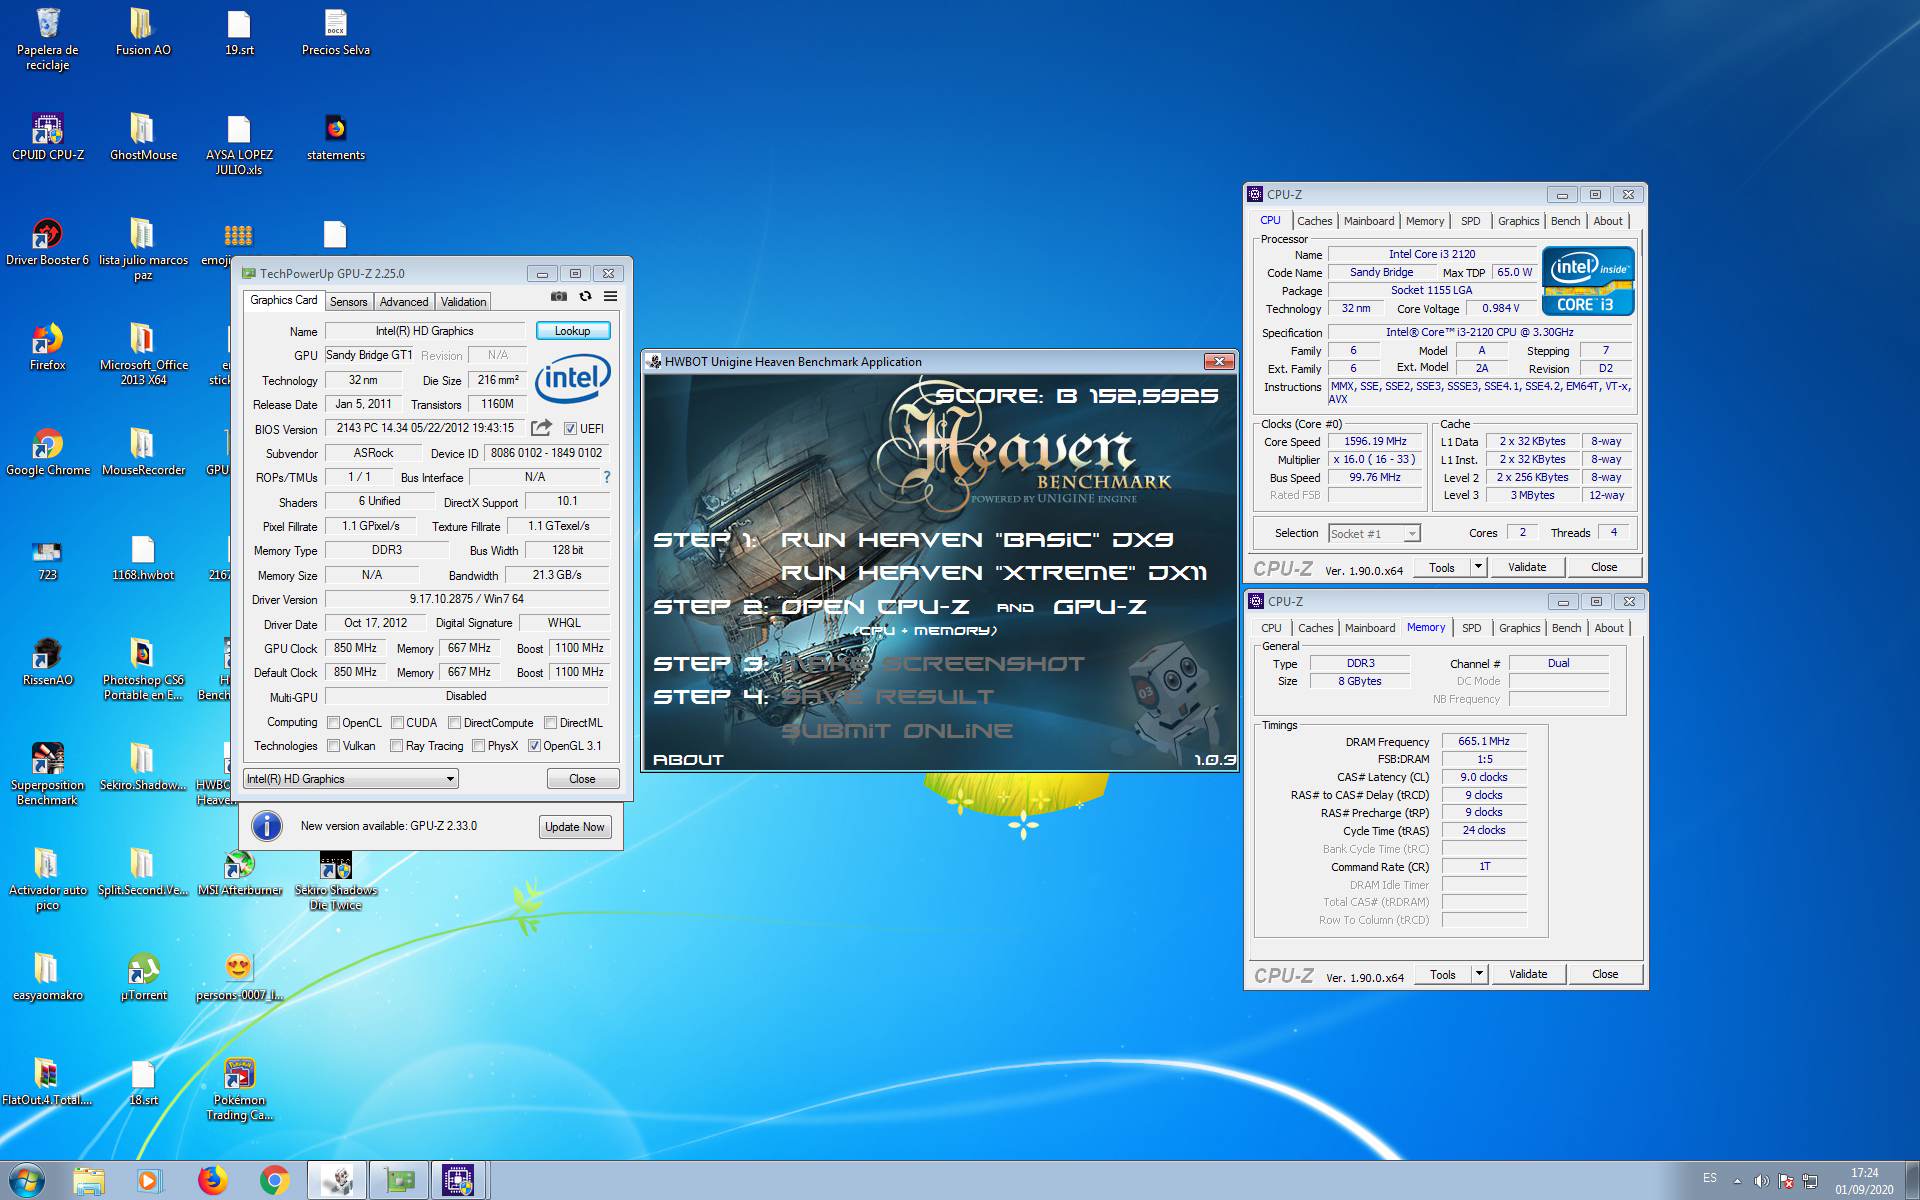
Task: Click OPEN CPU-Z in Heaven step 2
Action: [x=874, y=607]
